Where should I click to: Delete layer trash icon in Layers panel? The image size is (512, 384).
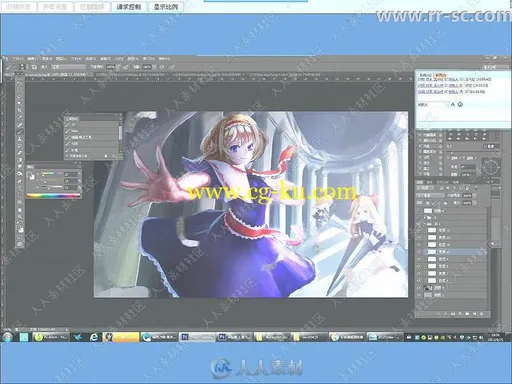[482, 314]
